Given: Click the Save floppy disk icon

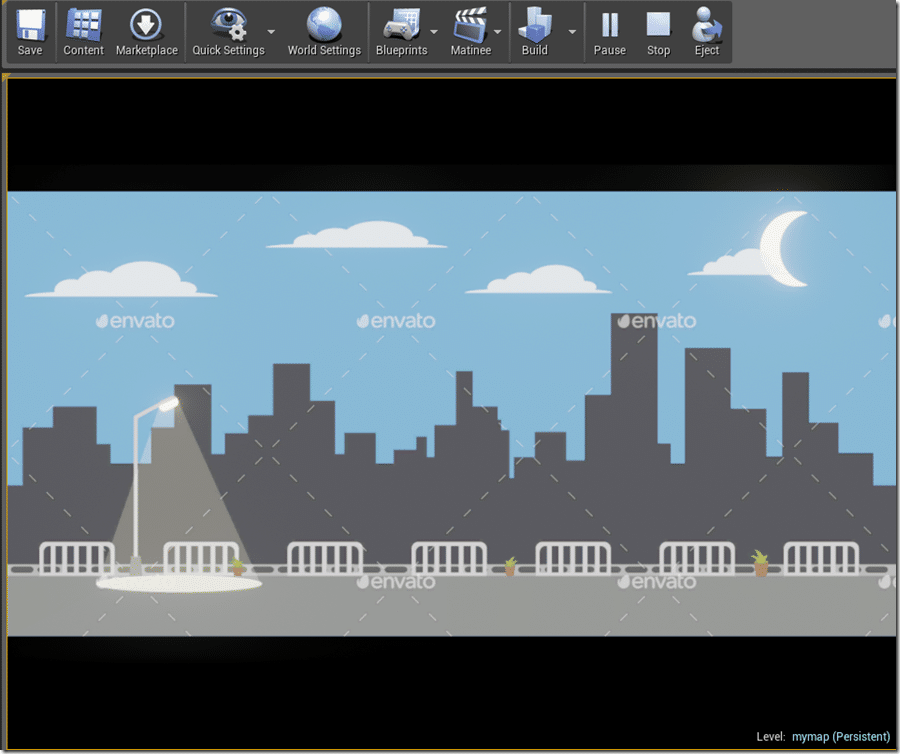Looking at the screenshot, I should tap(30, 25).
